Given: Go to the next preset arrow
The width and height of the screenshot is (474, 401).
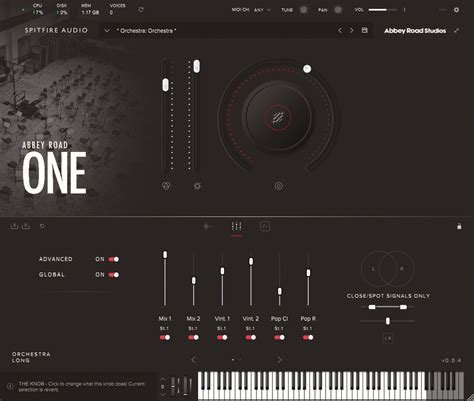Looking at the screenshot, I should coord(351,30).
